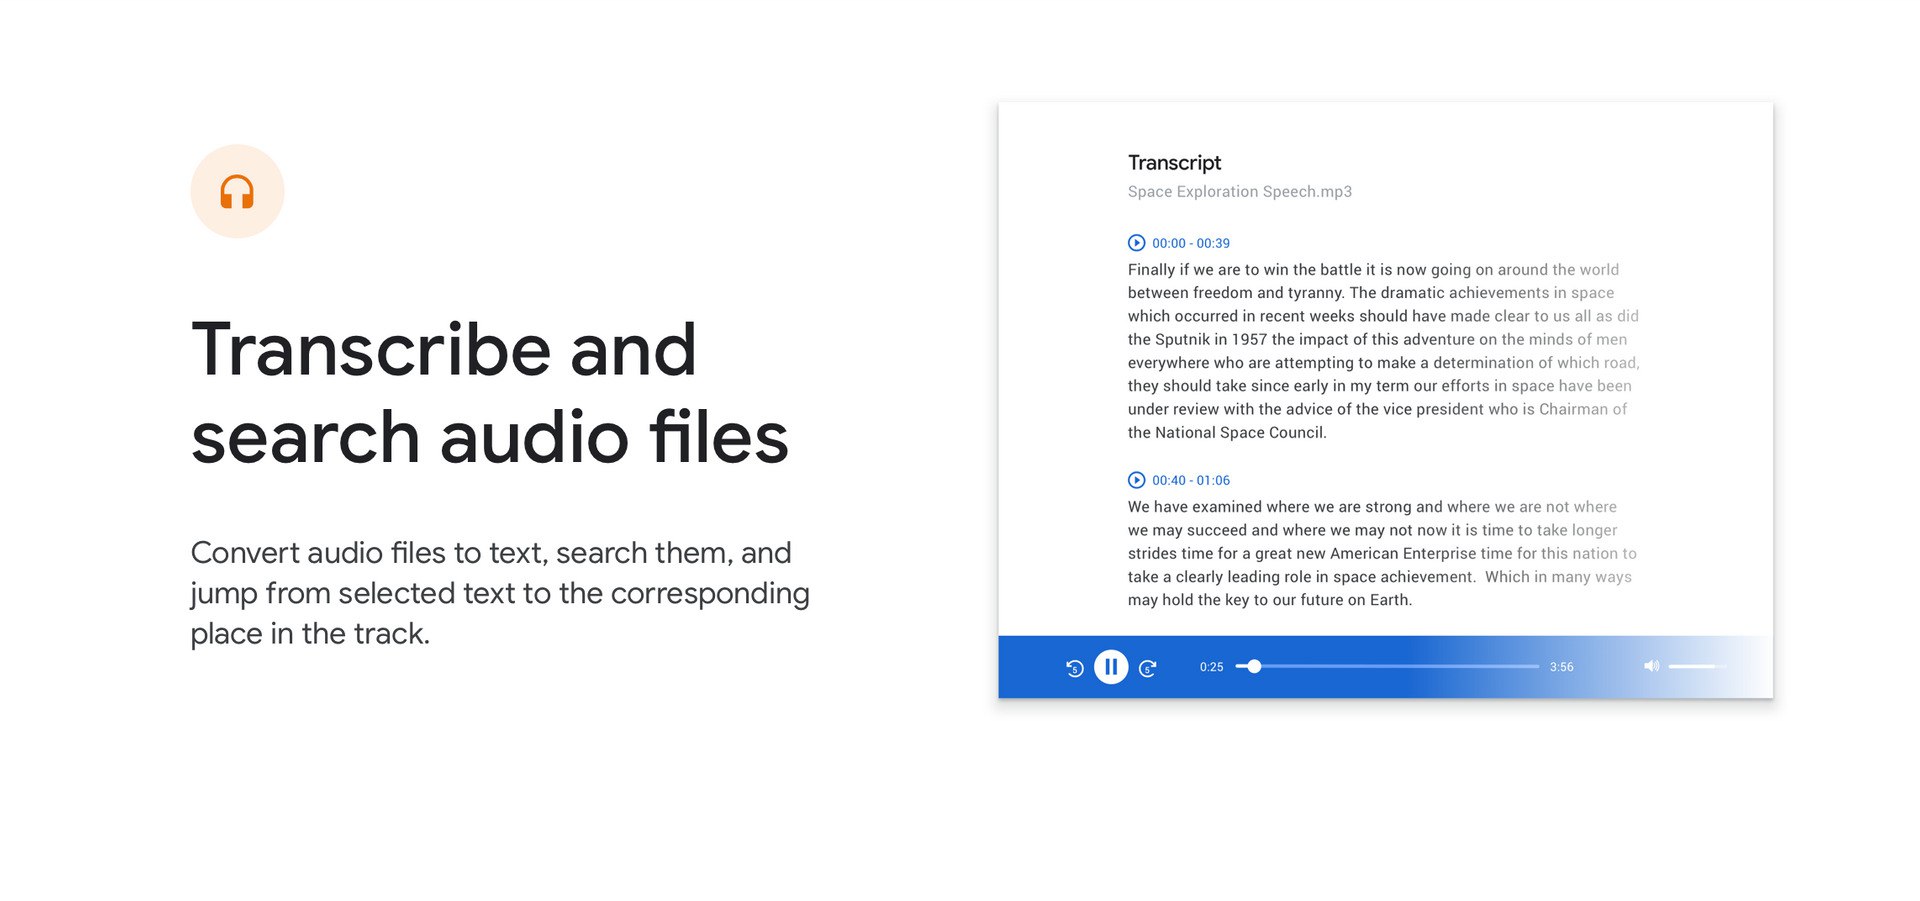
Task: Select the Transcript panel heading
Action: [1174, 162]
